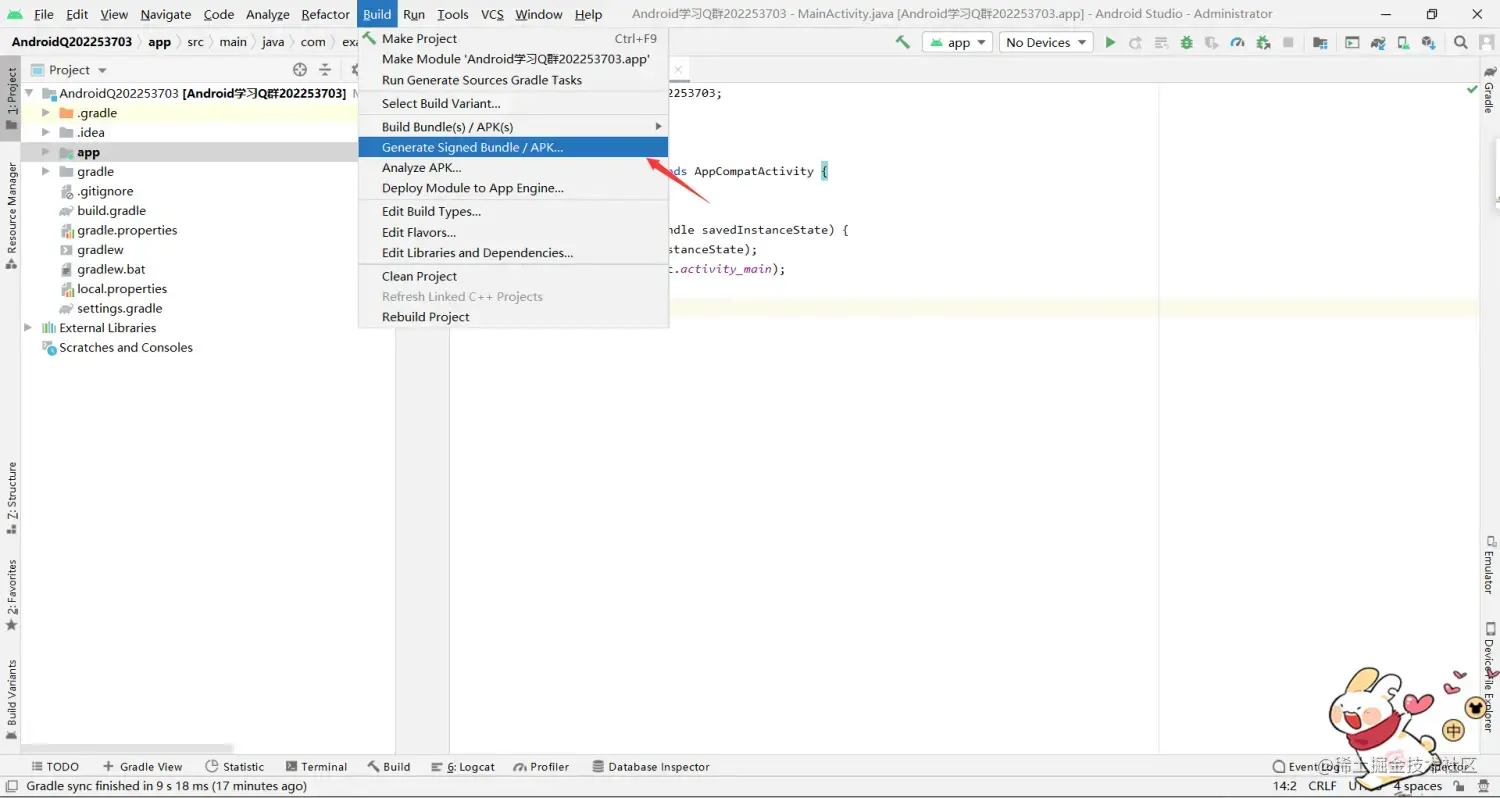Click the locate-file crosshair icon in Project panel
The height and width of the screenshot is (798, 1500).
(300, 70)
